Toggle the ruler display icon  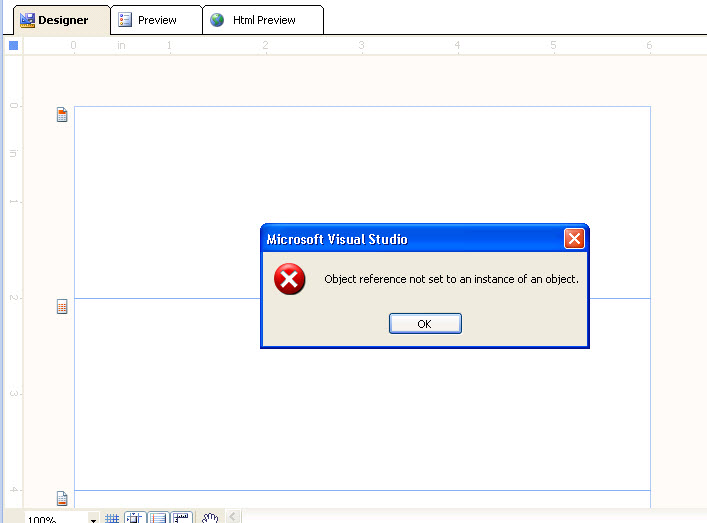tap(181, 518)
